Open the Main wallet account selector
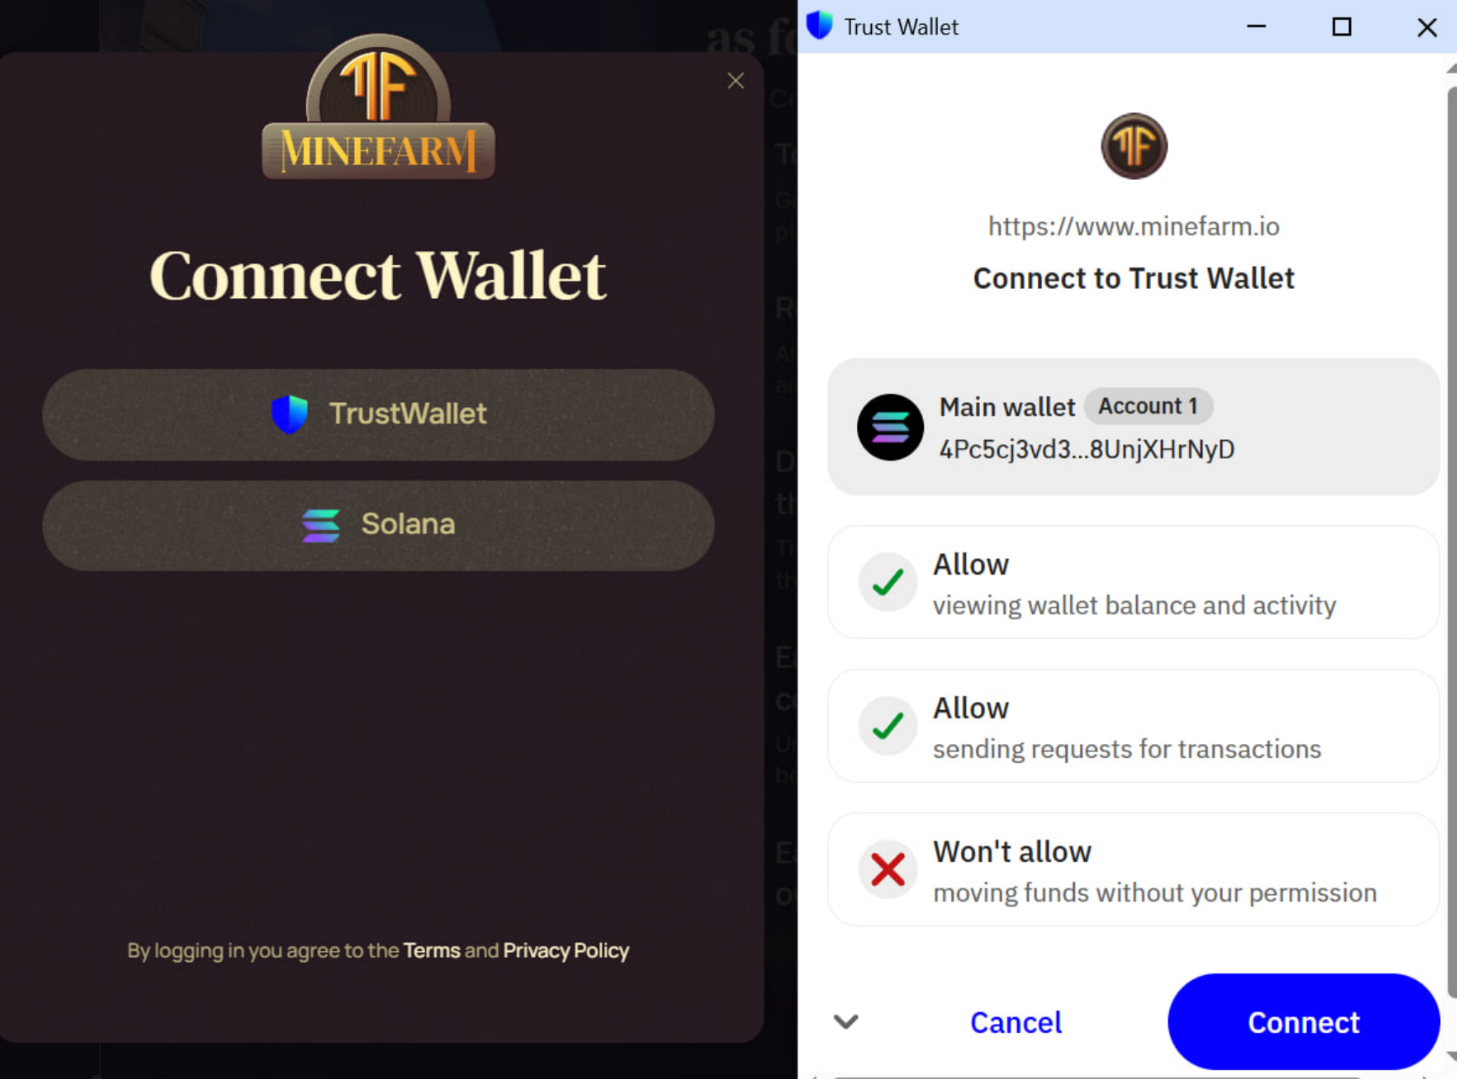1457x1079 pixels. pyautogui.click(x=1134, y=427)
